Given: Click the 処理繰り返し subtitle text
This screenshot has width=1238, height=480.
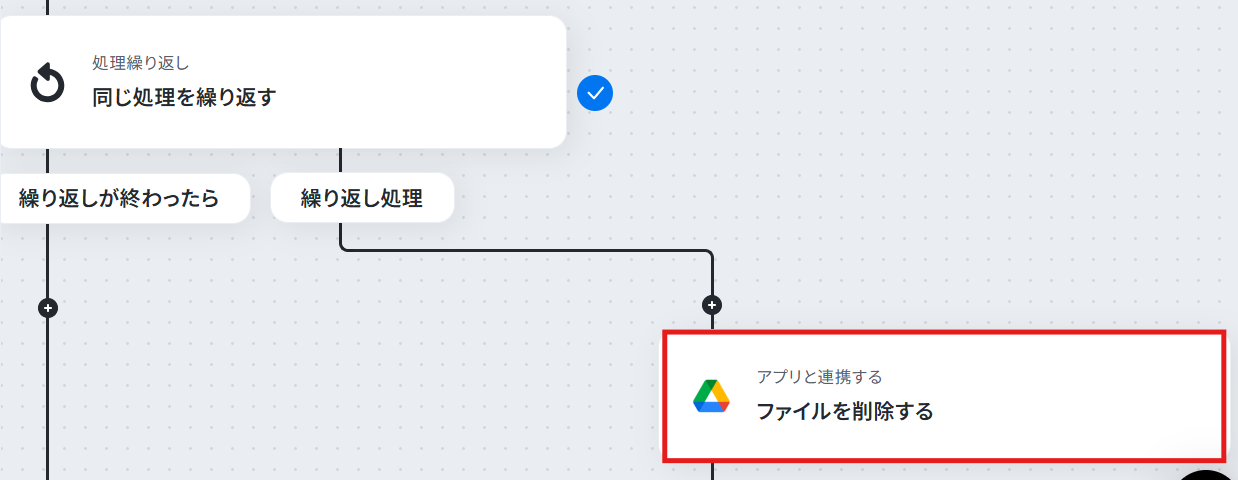Looking at the screenshot, I should tap(141, 63).
